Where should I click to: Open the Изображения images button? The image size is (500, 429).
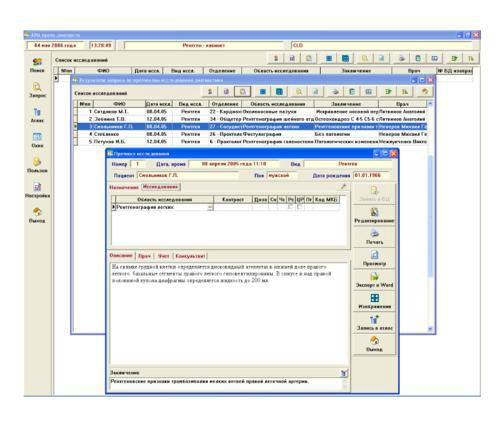[x=374, y=301]
